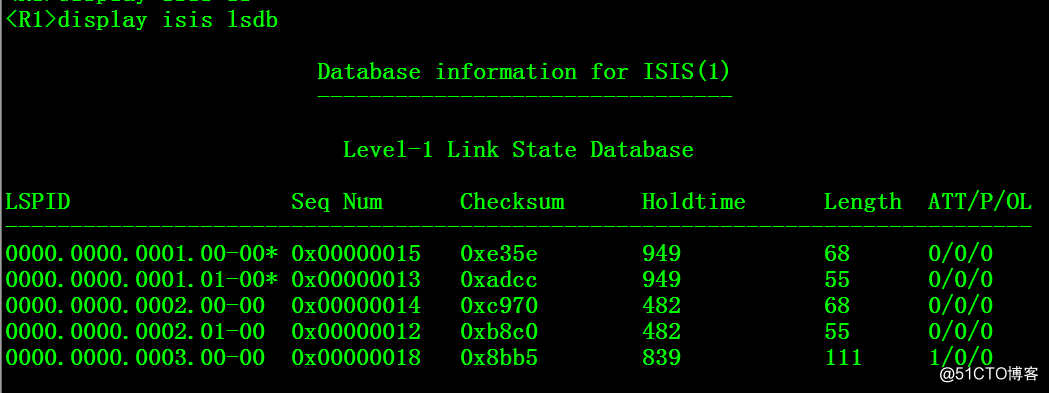Click checksum value 0xc970
The height and width of the screenshot is (393, 1049).
click(499, 305)
